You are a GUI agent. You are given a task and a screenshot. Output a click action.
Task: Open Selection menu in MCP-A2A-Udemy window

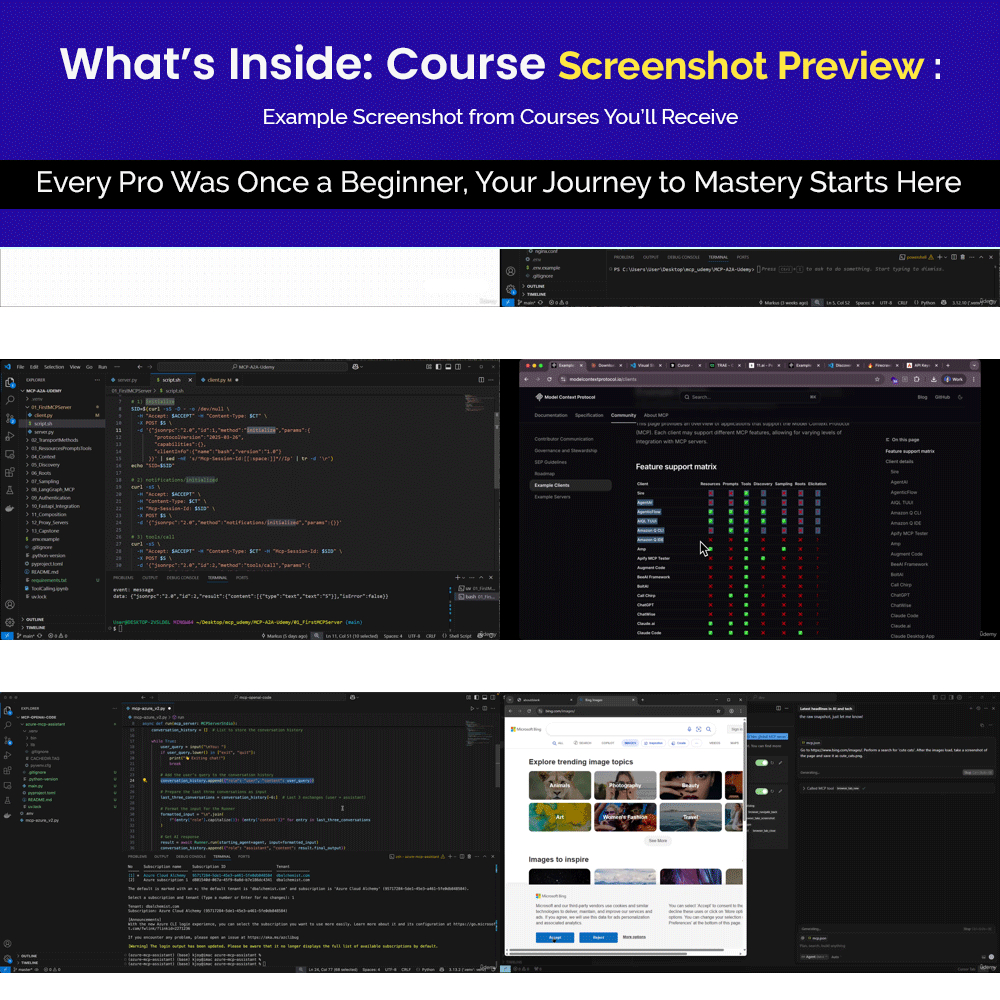(x=54, y=367)
